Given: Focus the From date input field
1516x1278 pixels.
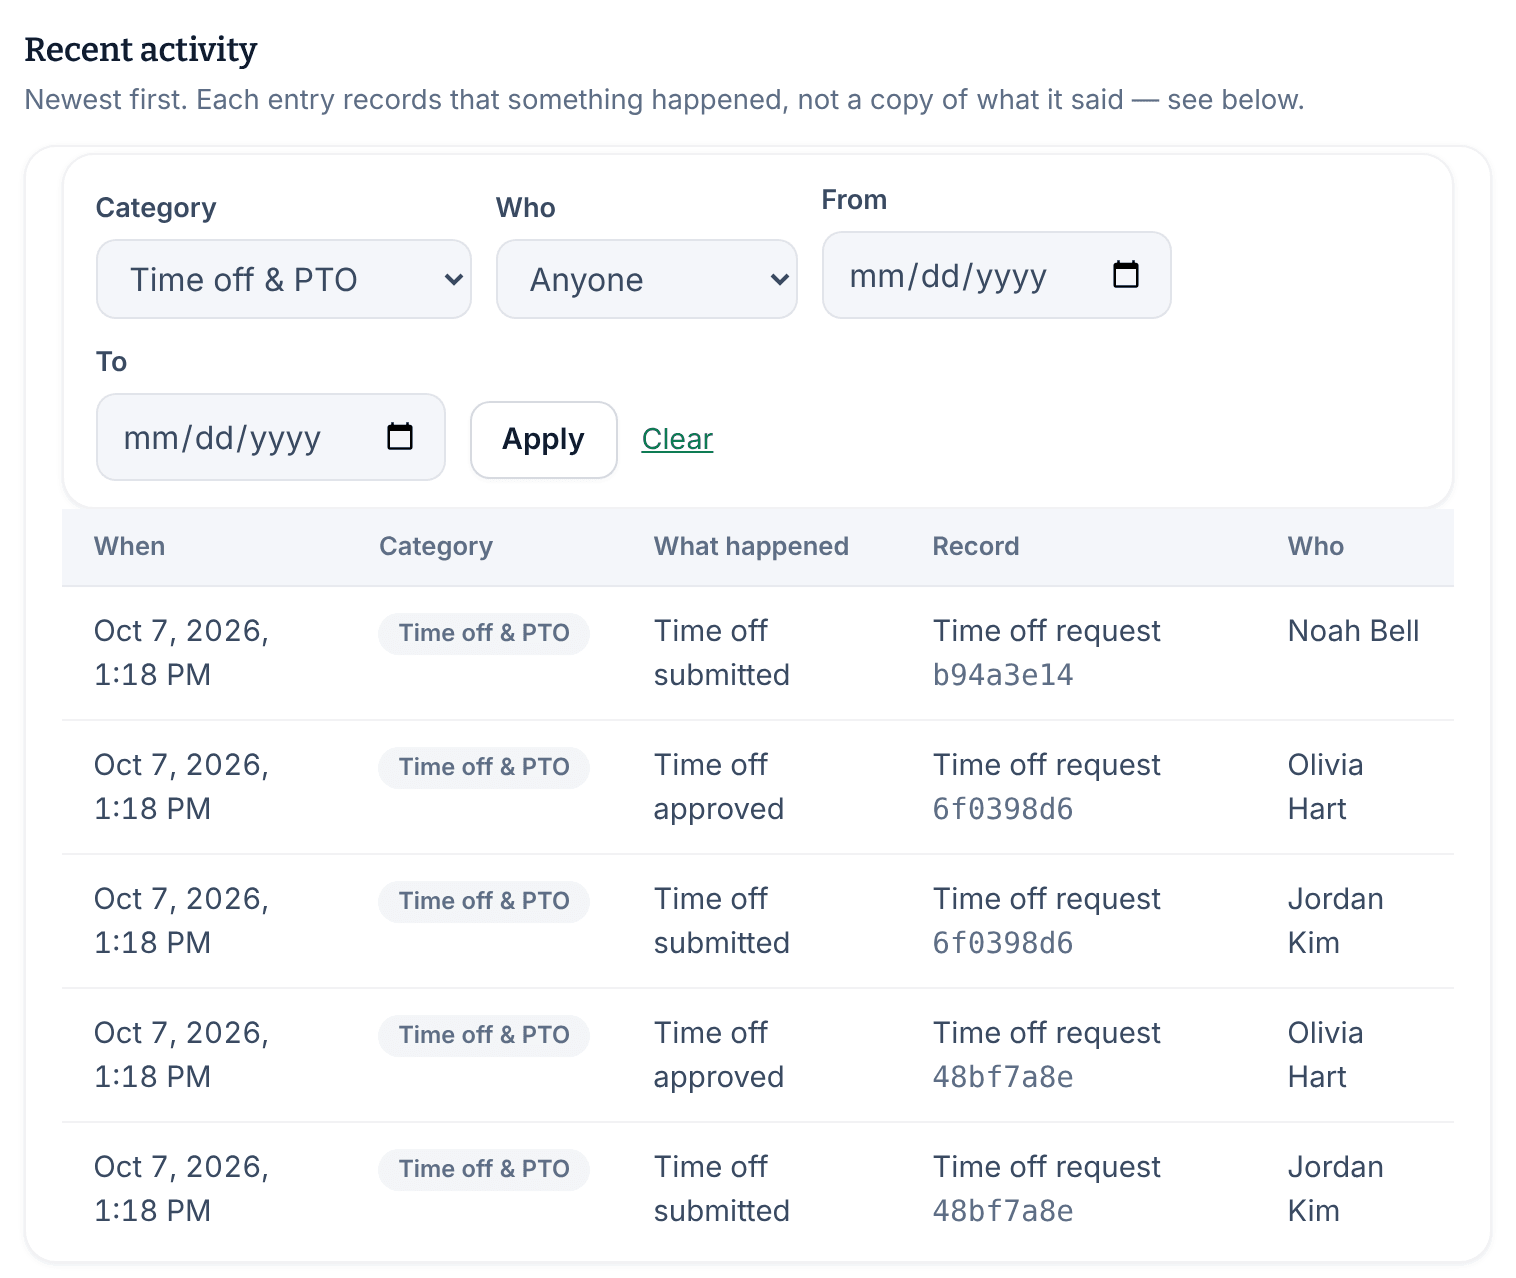Looking at the screenshot, I should [996, 275].
